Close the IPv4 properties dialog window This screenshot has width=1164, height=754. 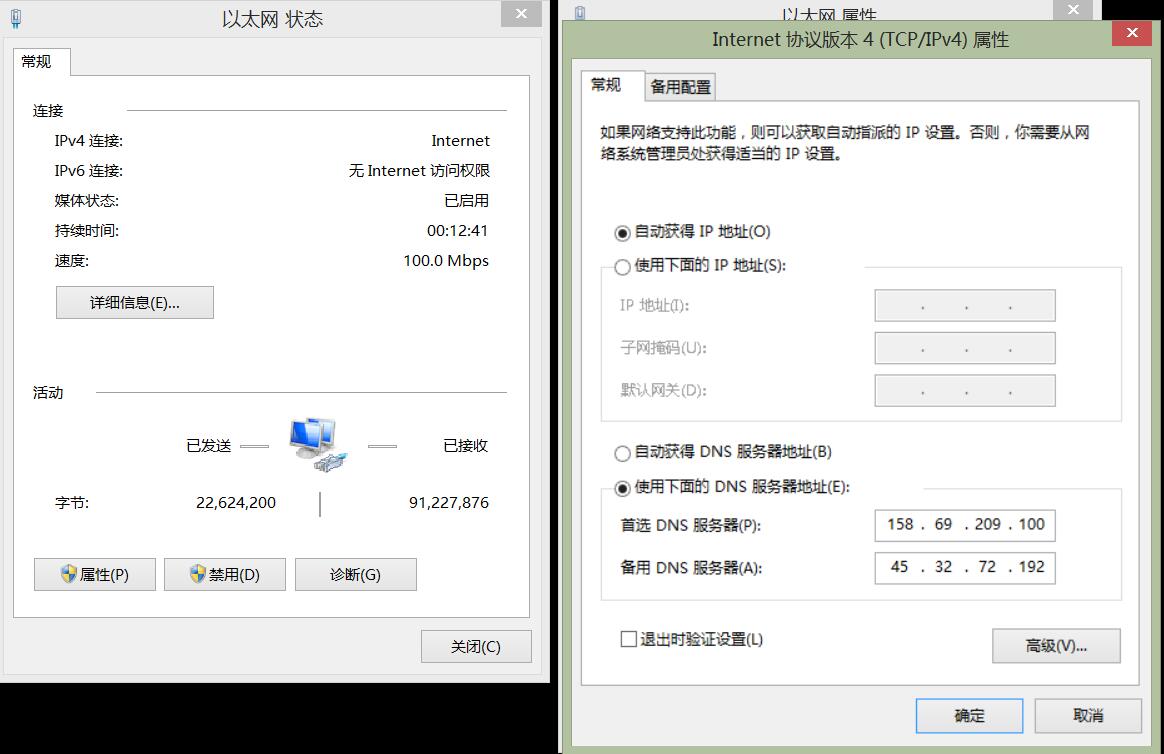[x=1131, y=33]
